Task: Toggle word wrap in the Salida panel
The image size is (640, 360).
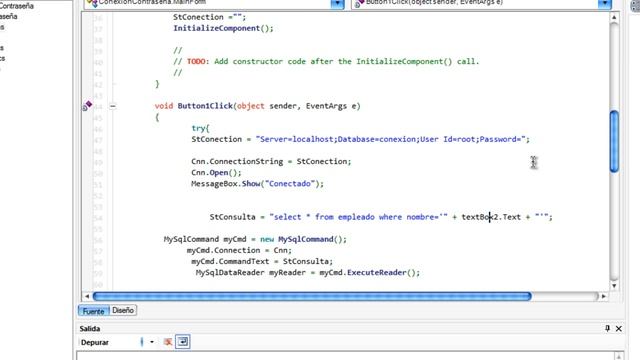Action: pos(182,342)
